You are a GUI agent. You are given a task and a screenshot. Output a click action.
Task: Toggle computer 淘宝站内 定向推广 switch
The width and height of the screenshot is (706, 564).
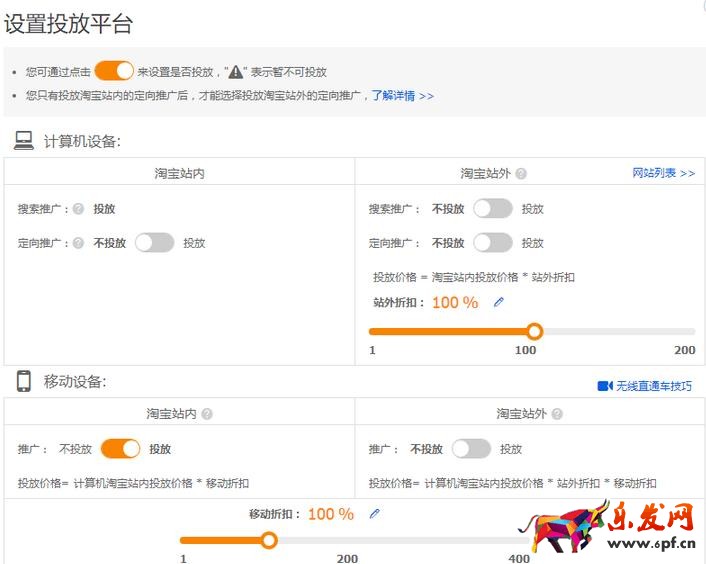tap(154, 243)
